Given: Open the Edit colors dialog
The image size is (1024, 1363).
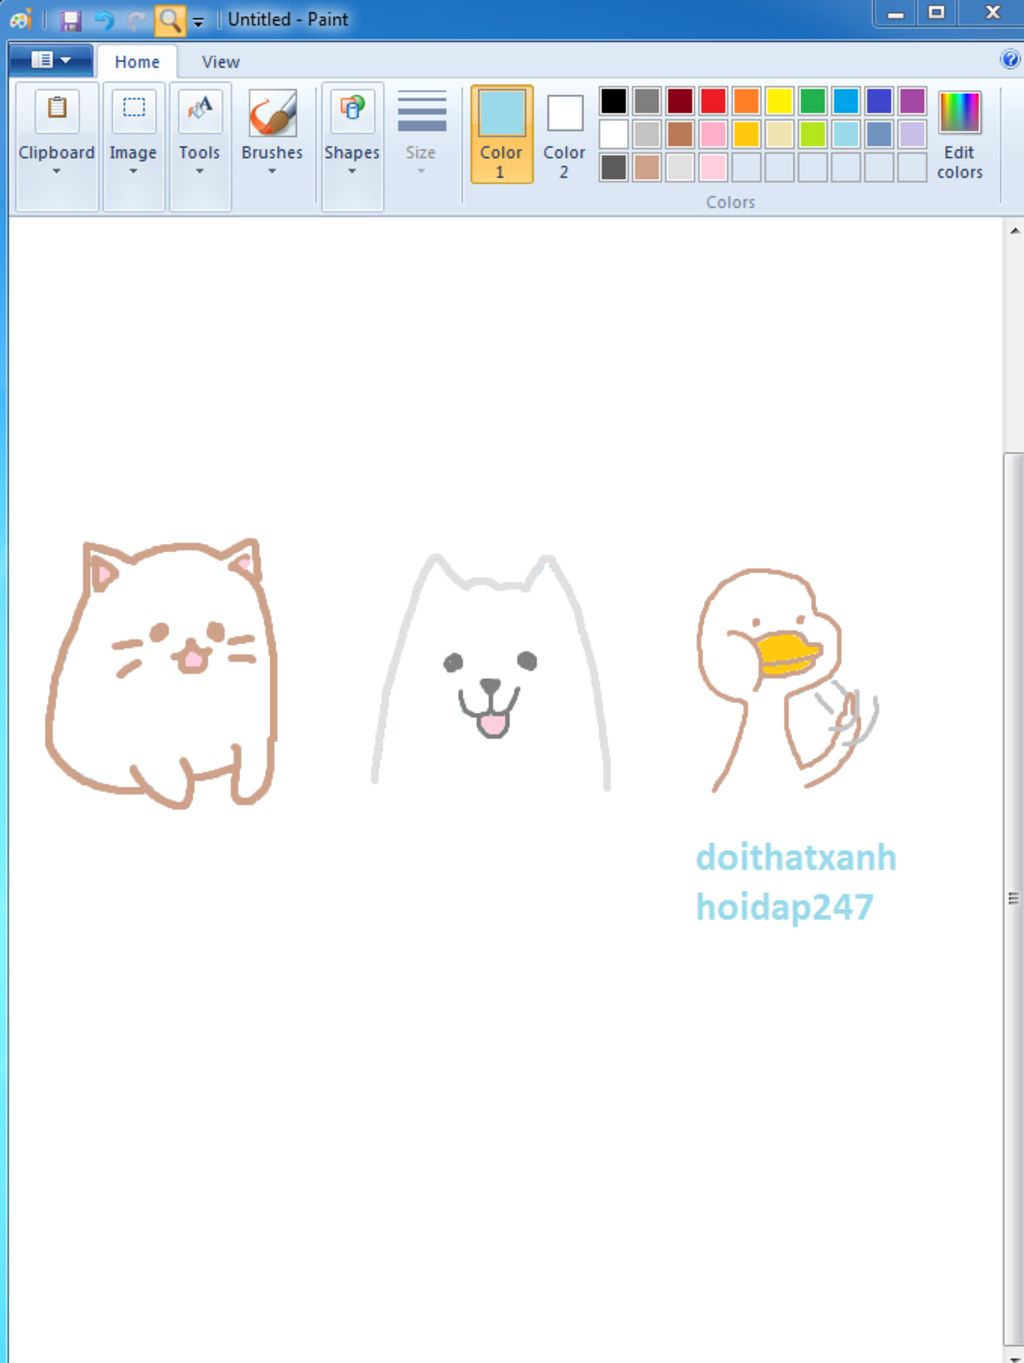Looking at the screenshot, I should [x=959, y=134].
